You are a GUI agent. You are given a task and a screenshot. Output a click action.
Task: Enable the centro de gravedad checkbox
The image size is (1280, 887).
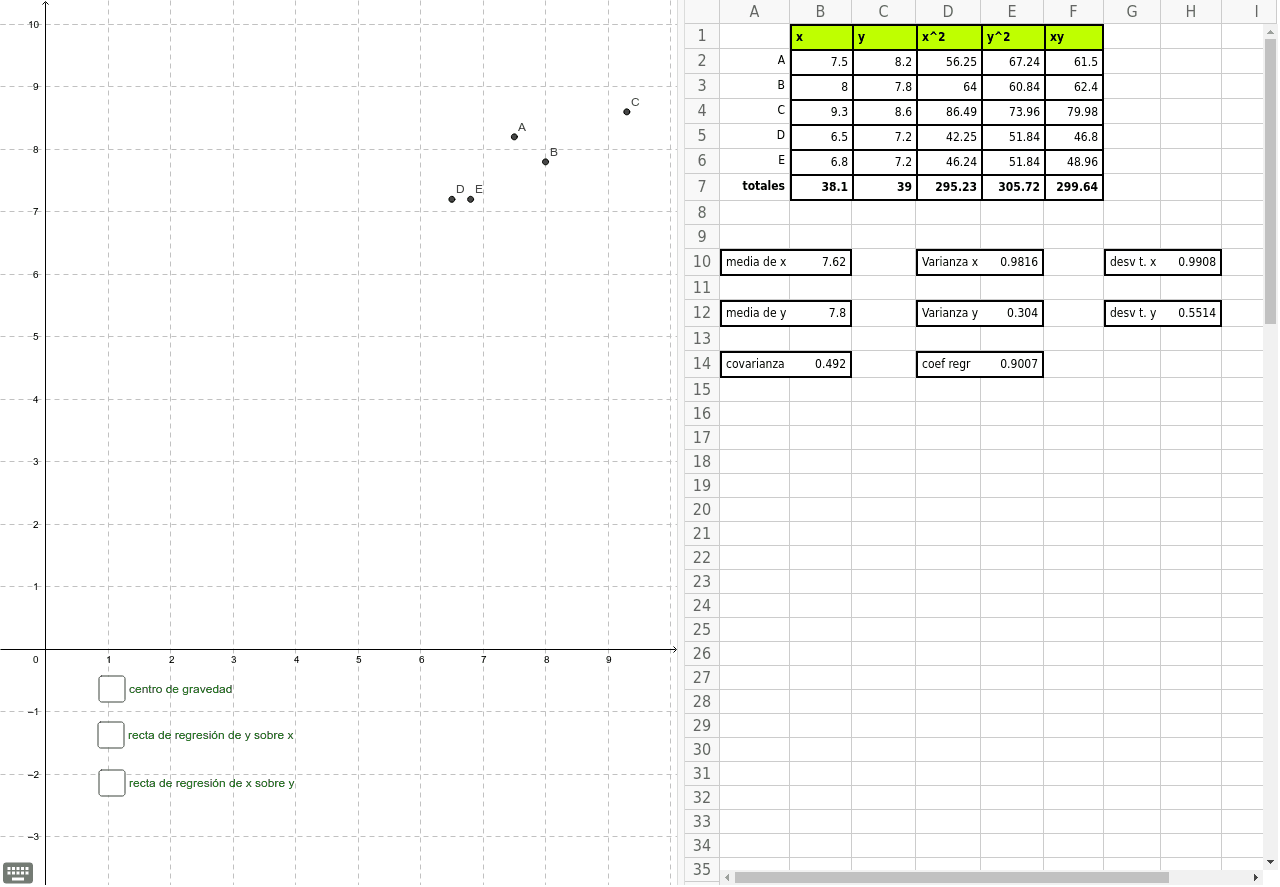(112, 689)
